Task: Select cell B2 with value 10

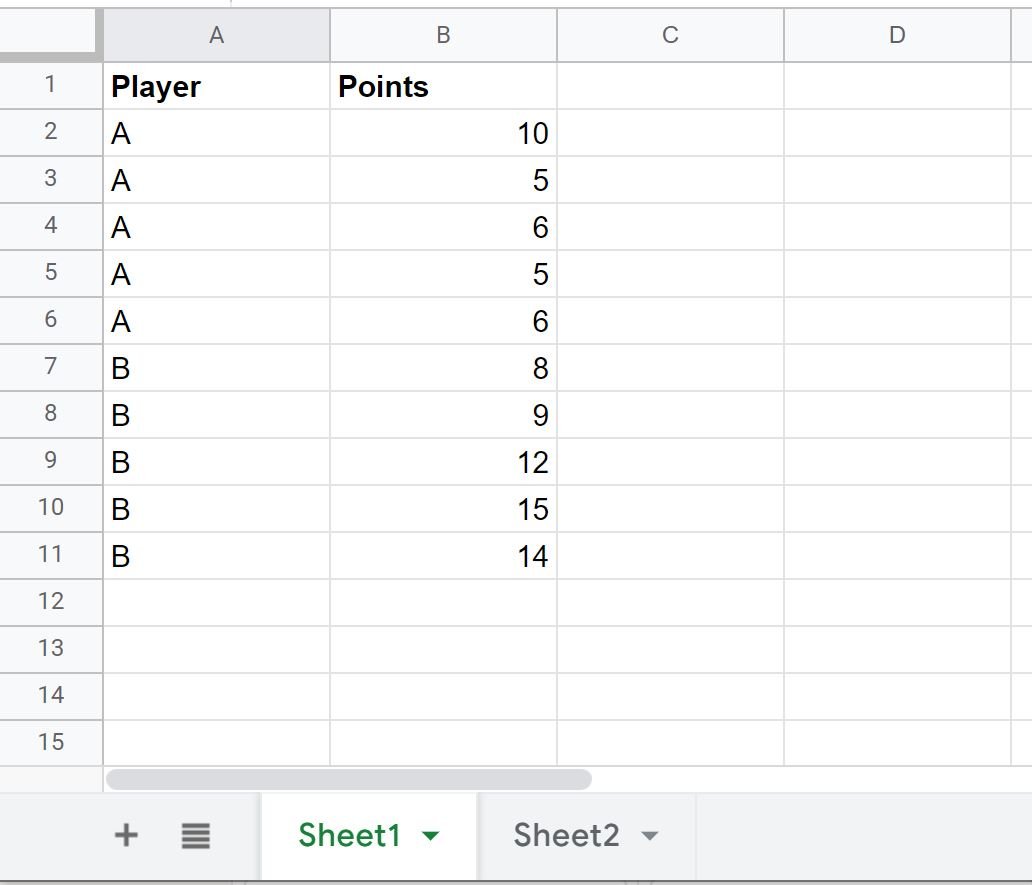Action: click(x=444, y=133)
